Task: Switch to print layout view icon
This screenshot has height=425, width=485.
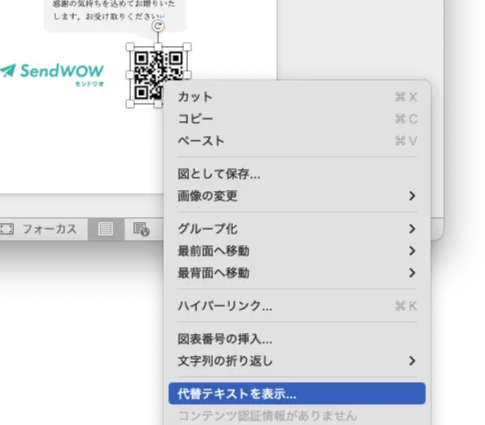Action: [x=106, y=229]
